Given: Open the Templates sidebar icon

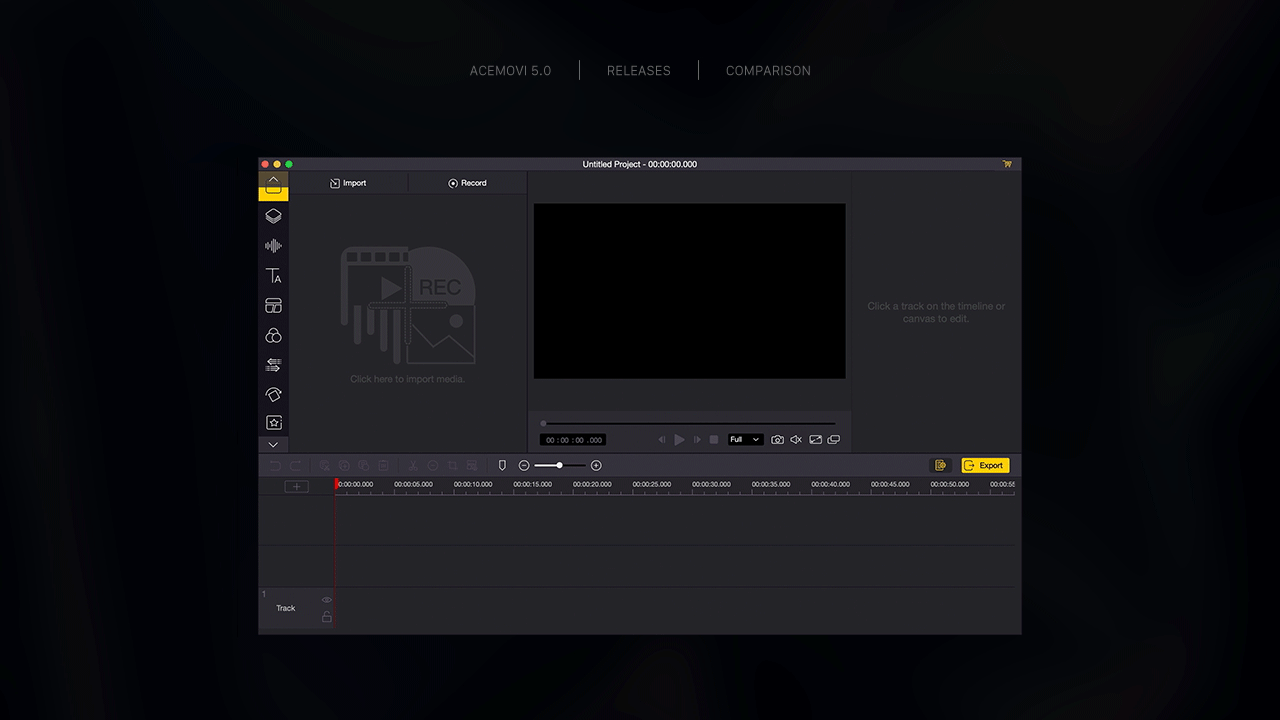Looking at the screenshot, I should click(x=273, y=306).
